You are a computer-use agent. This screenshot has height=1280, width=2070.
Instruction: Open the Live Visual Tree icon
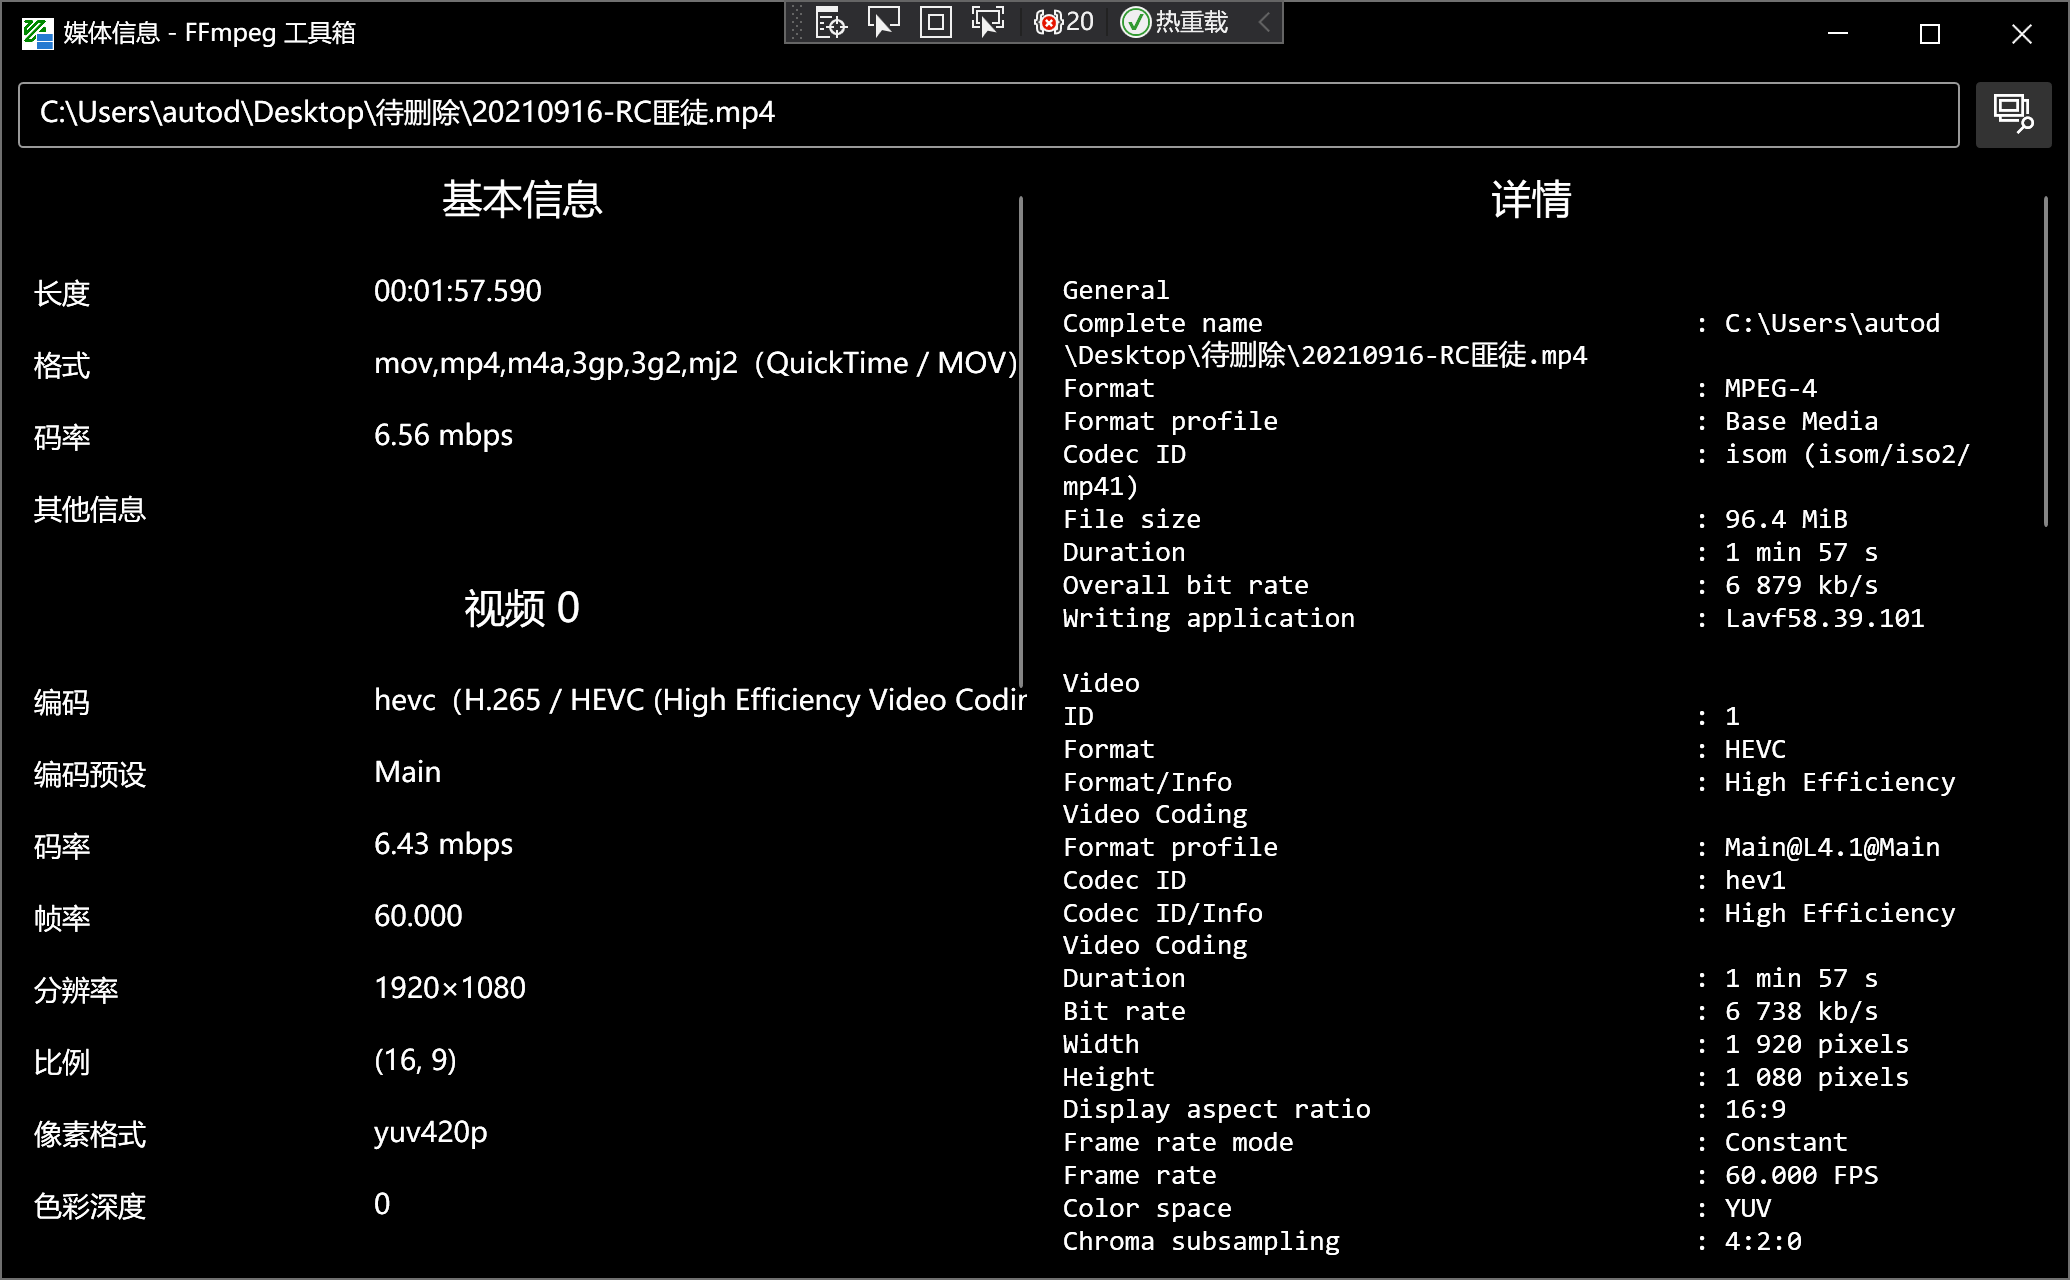831,22
